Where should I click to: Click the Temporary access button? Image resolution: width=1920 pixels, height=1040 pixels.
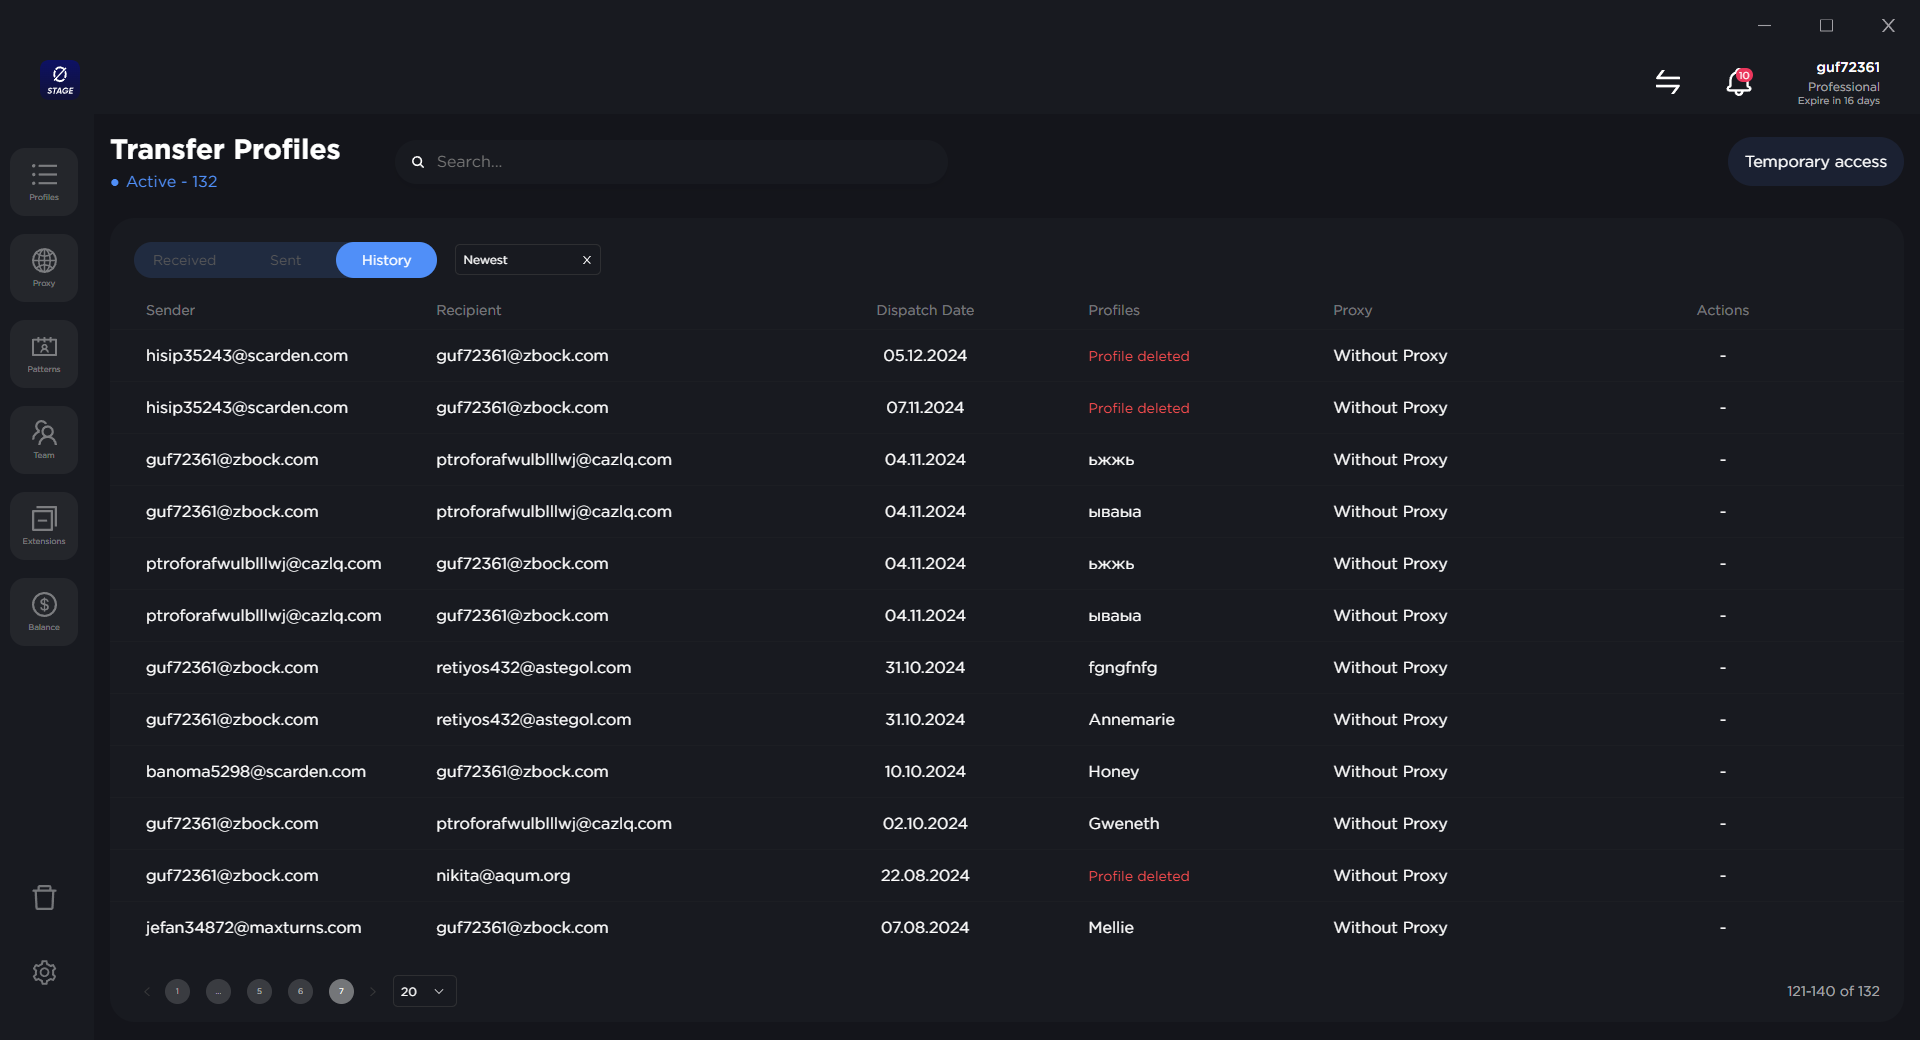tap(1815, 162)
